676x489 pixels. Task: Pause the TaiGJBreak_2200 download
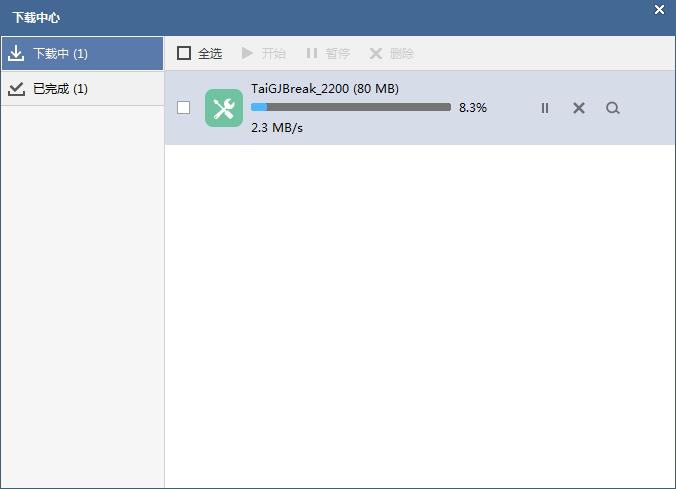point(545,108)
